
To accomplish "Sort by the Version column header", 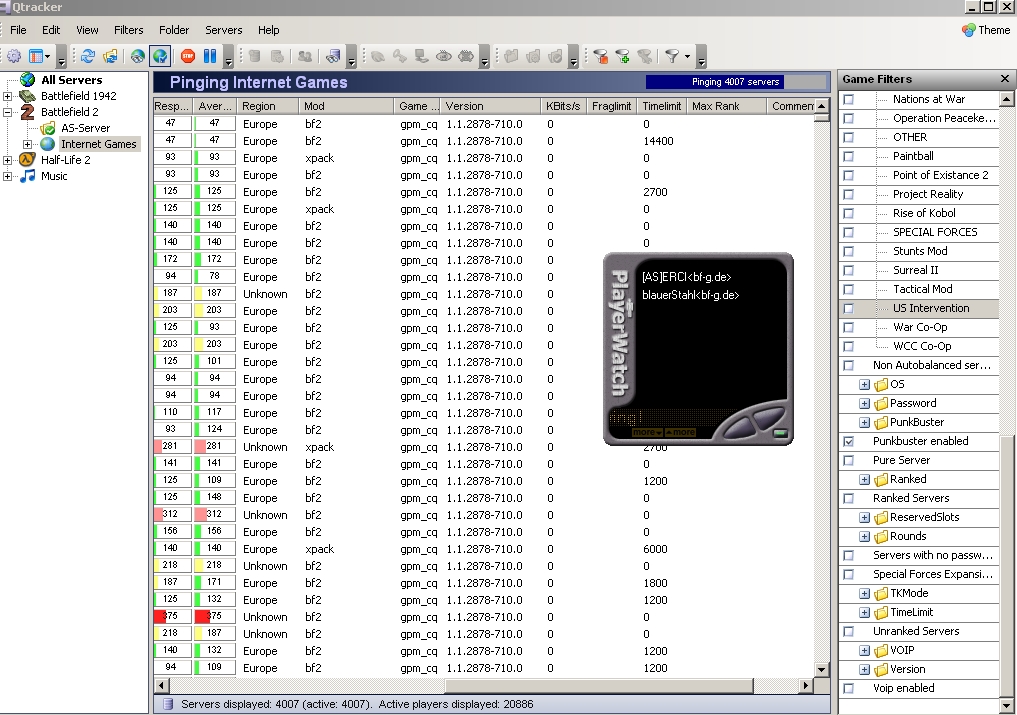I will point(490,106).
